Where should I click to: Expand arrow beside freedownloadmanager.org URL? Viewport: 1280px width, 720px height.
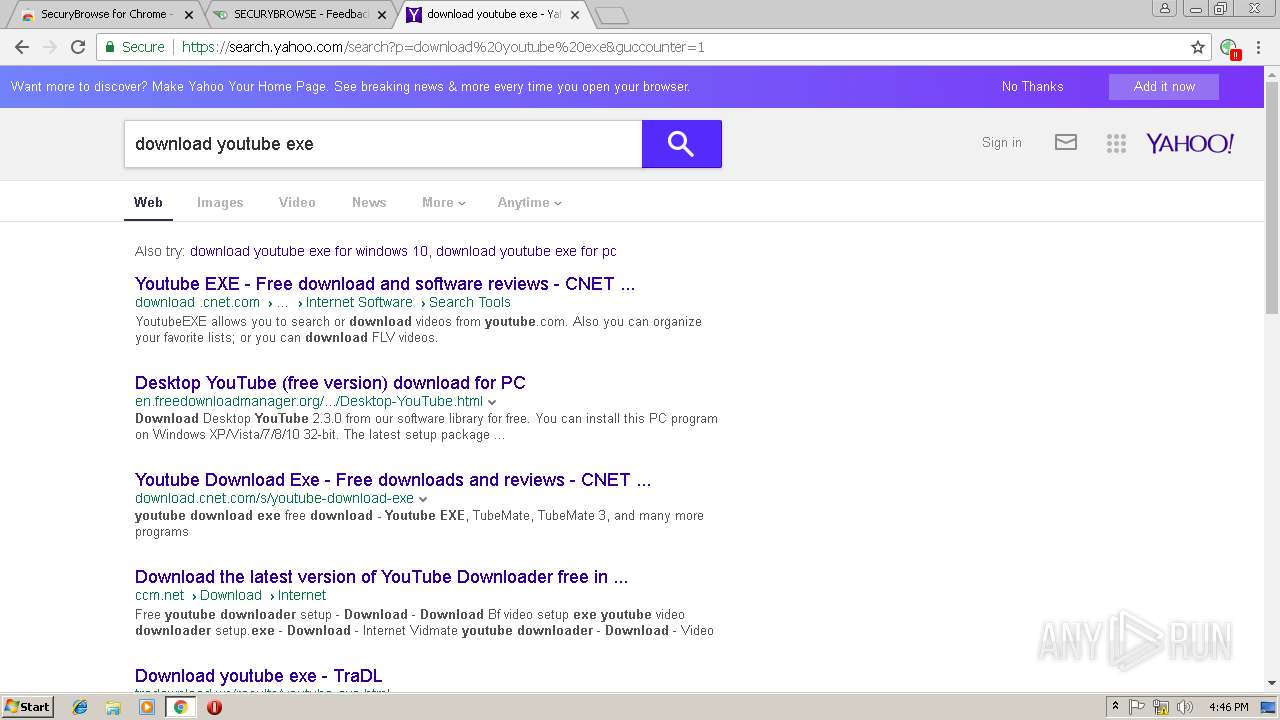[x=492, y=402]
